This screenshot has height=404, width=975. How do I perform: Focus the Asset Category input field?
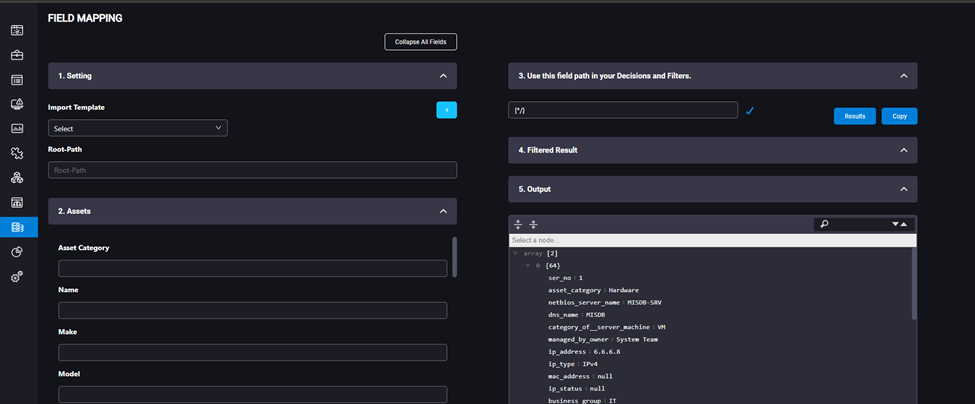(252, 269)
